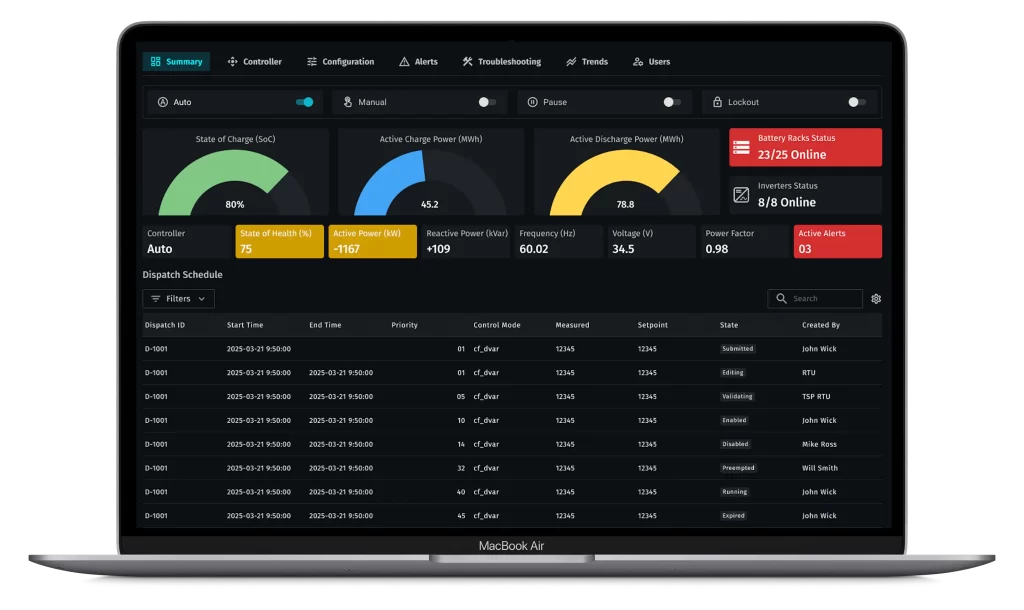This screenshot has height=610, width=1024.
Task: Click the Auto mode 'A' icon
Action: point(163,102)
